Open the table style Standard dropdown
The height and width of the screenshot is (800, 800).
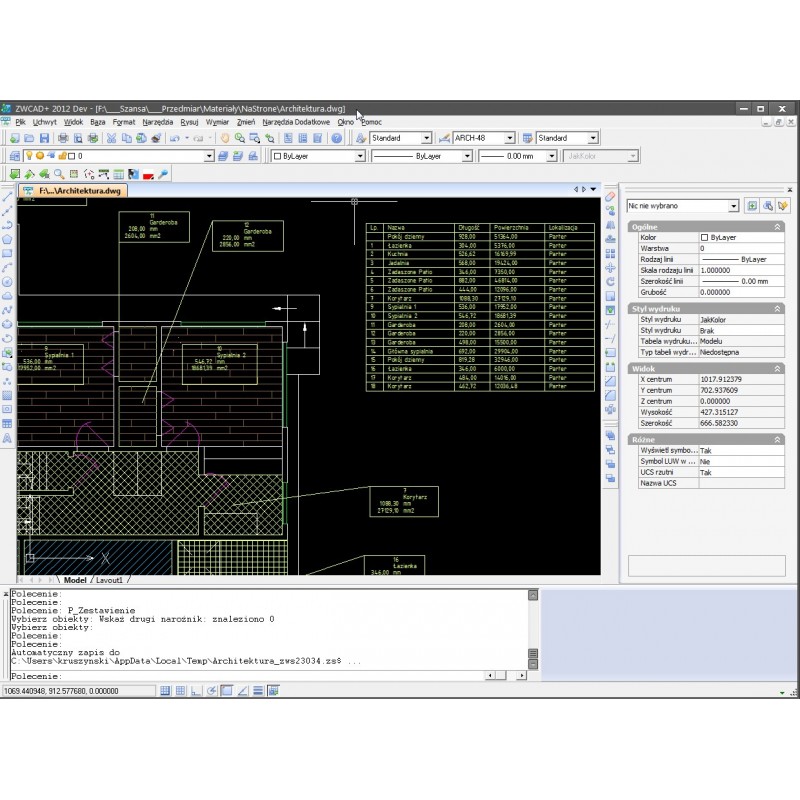(592, 138)
